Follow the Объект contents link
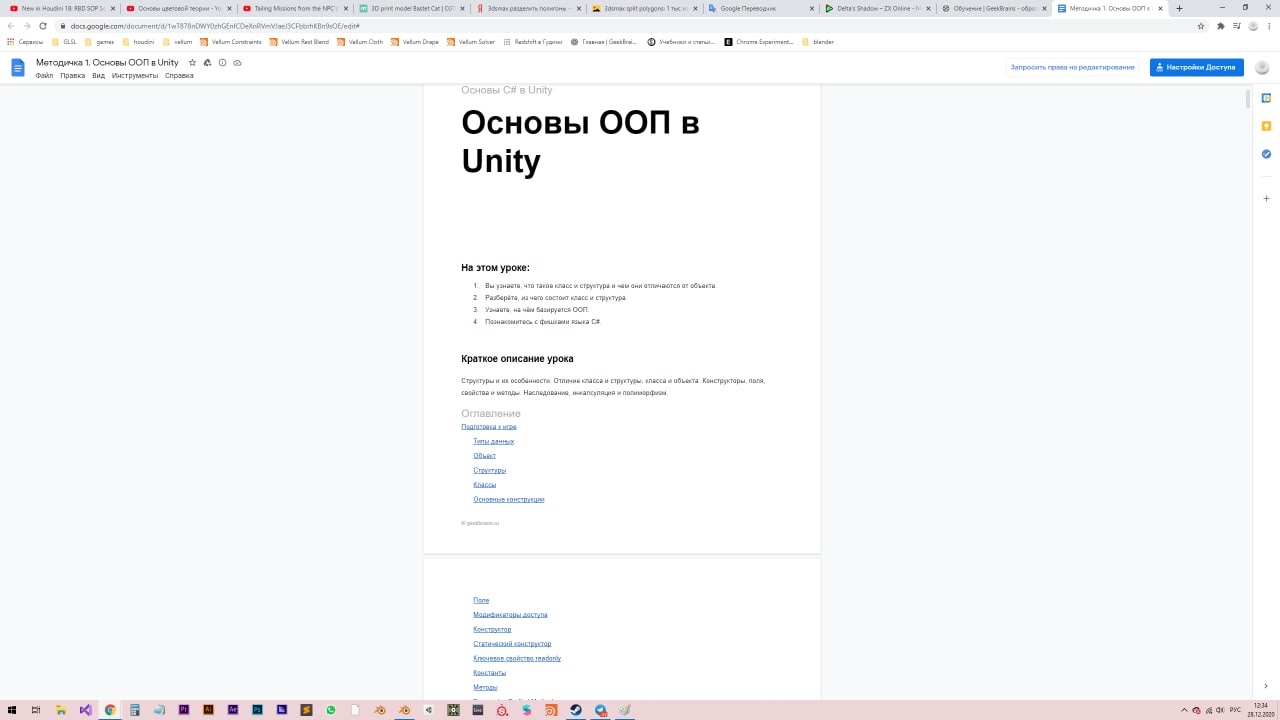The width and height of the screenshot is (1280, 720). tap(484, 456)
